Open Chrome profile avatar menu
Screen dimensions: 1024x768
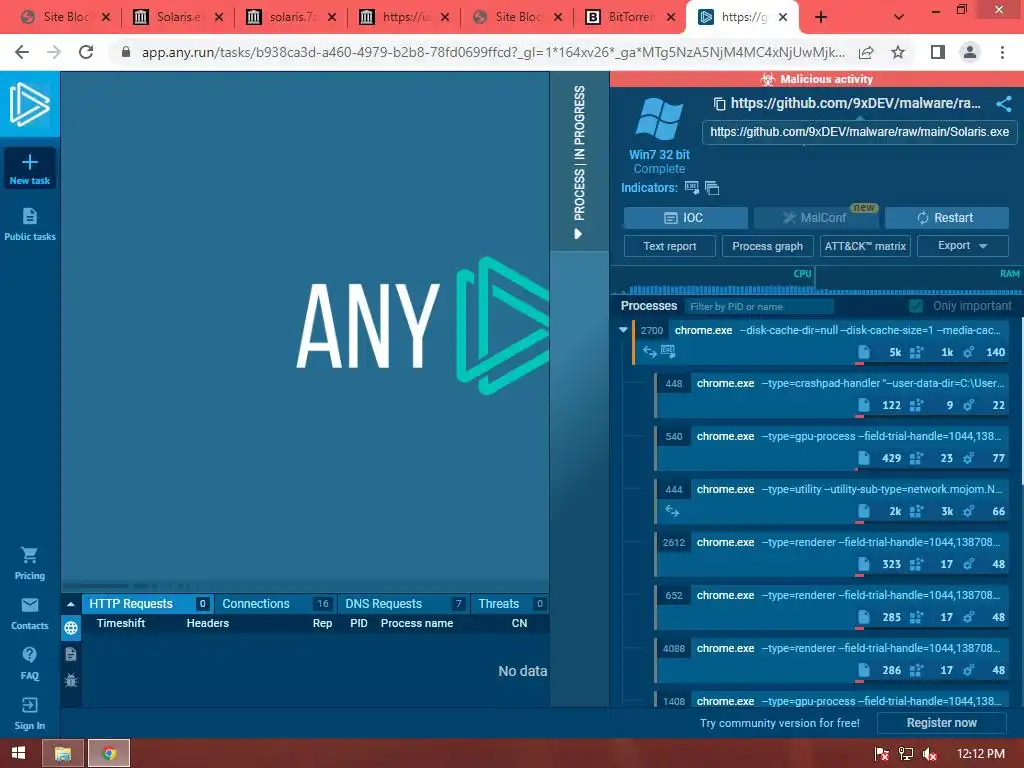[x=970, y=52]
